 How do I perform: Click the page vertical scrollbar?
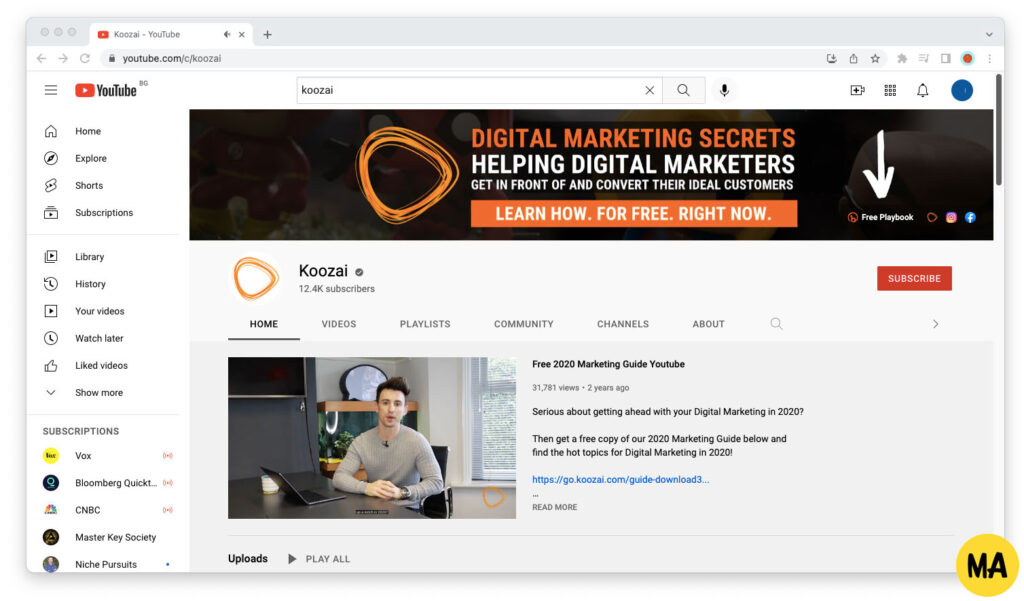click(998, 131)
